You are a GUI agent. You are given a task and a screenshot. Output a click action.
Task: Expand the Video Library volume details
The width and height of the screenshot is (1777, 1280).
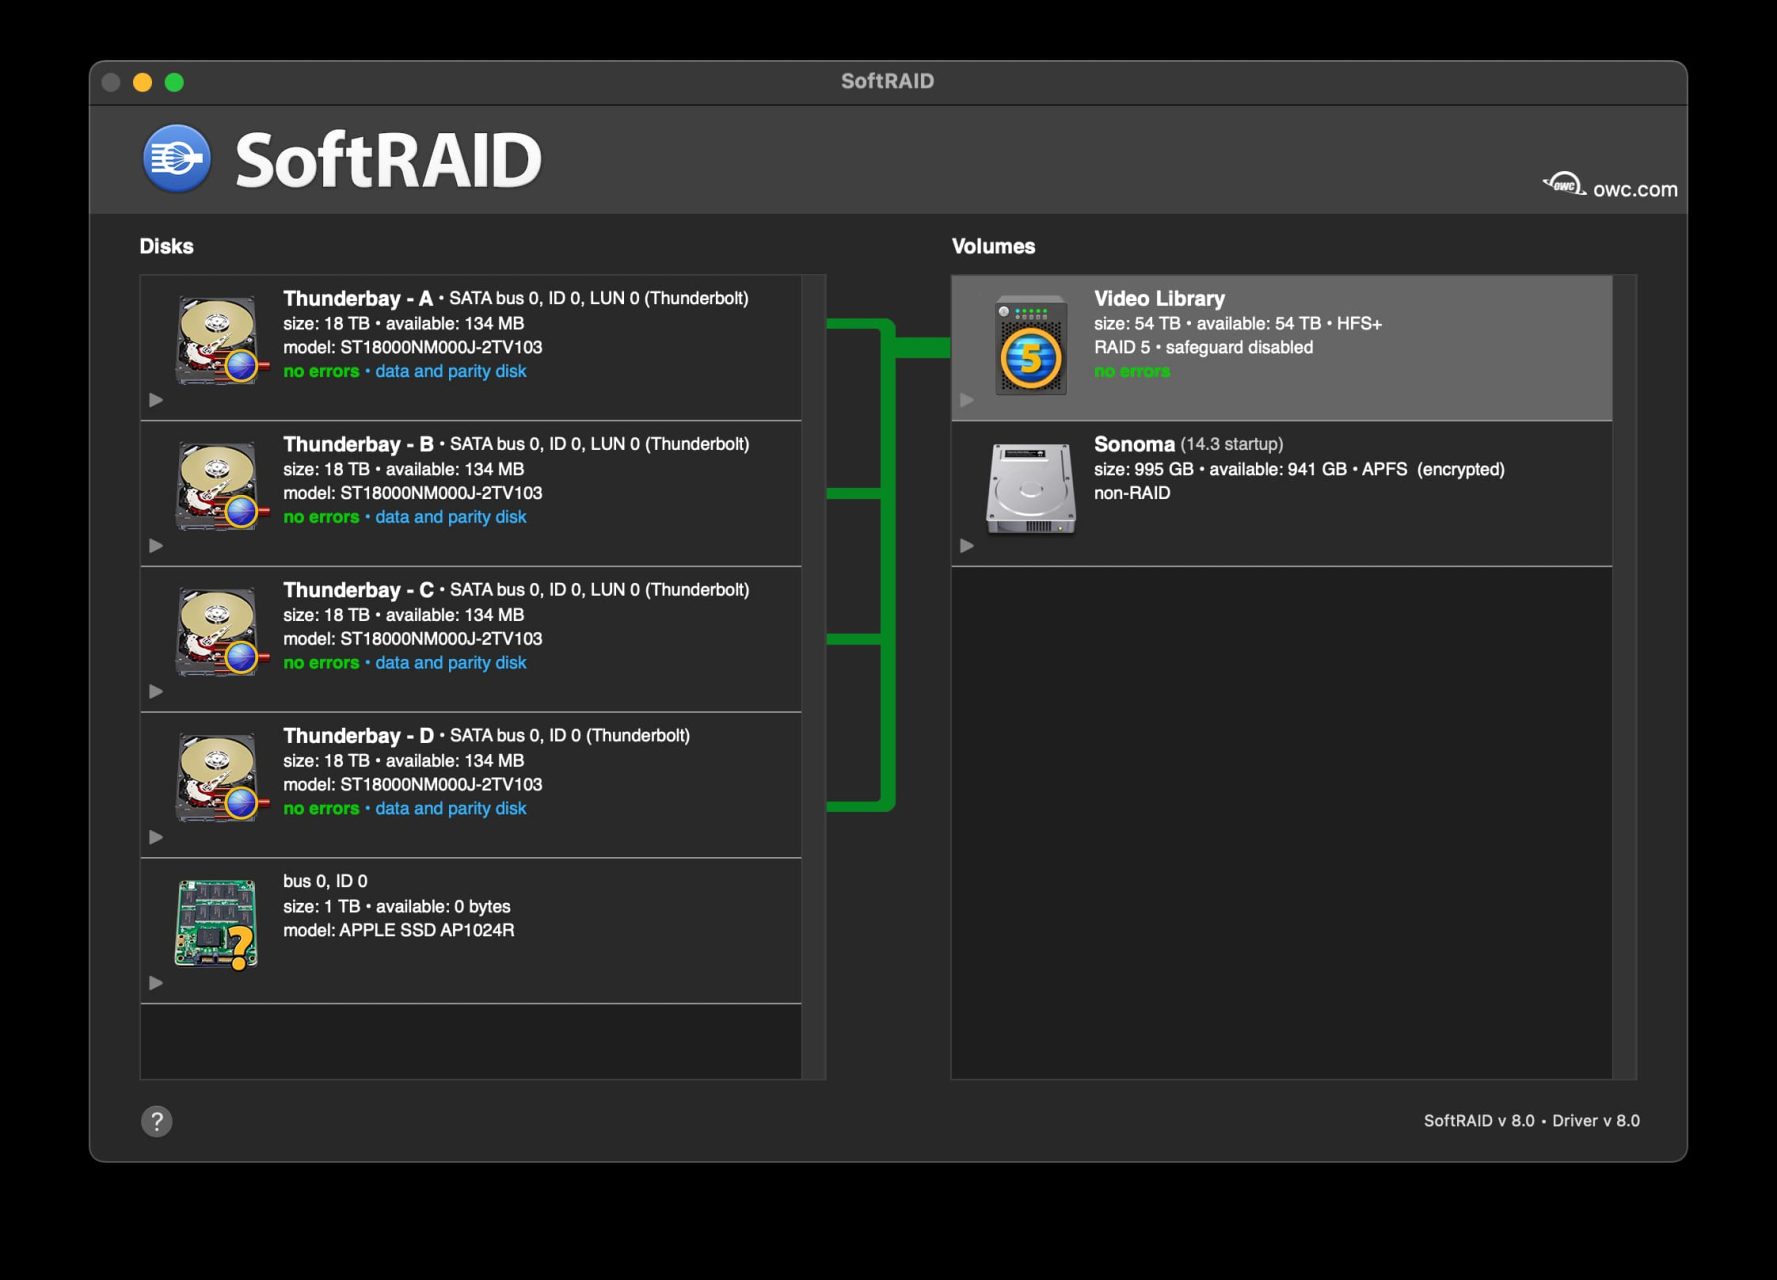coord(966,399)
